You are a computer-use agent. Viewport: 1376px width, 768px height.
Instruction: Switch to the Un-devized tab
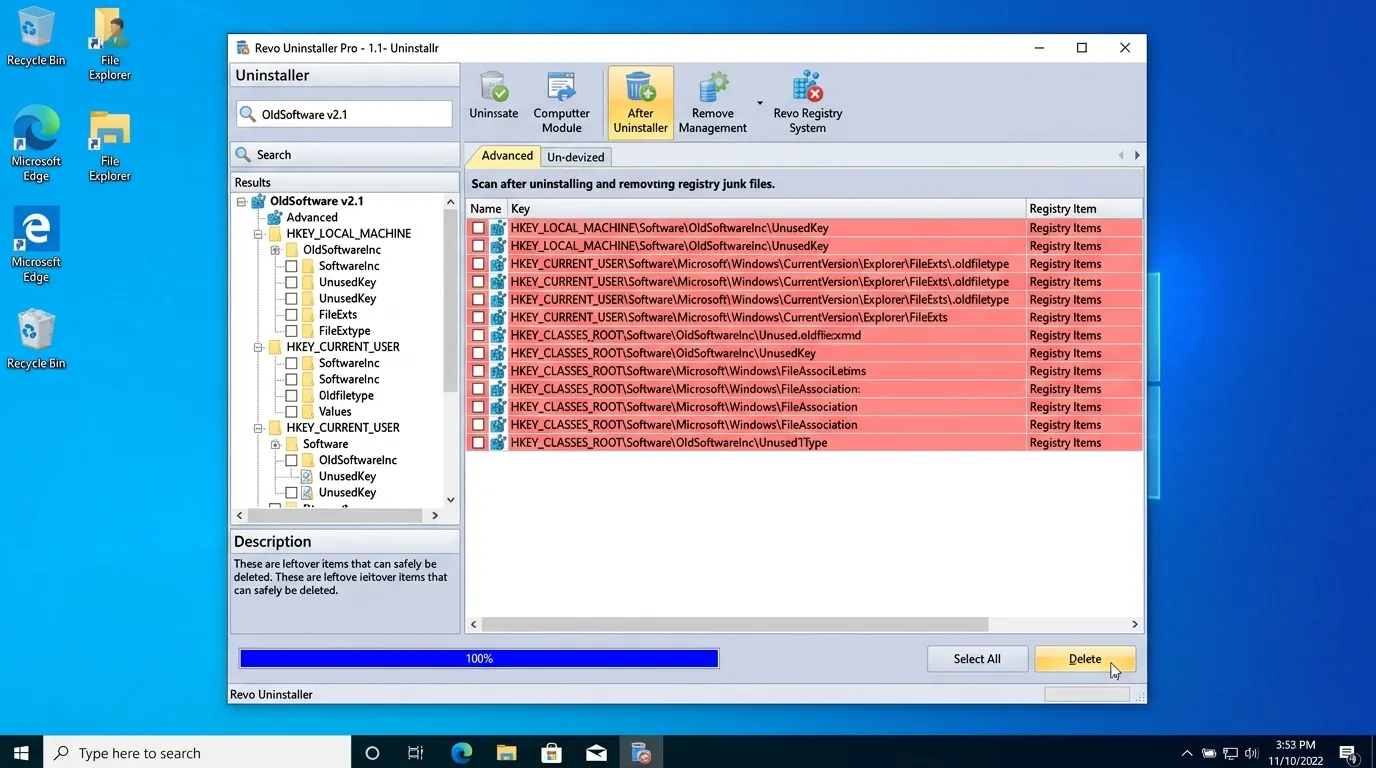pyautogui.click(x=576, y=157)
